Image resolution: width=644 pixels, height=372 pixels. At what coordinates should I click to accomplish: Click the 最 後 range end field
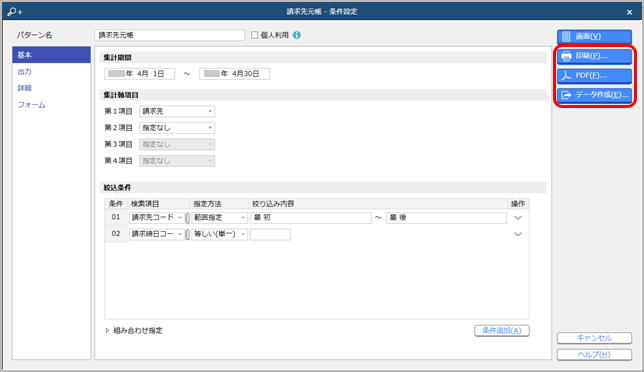coord(446,218)
